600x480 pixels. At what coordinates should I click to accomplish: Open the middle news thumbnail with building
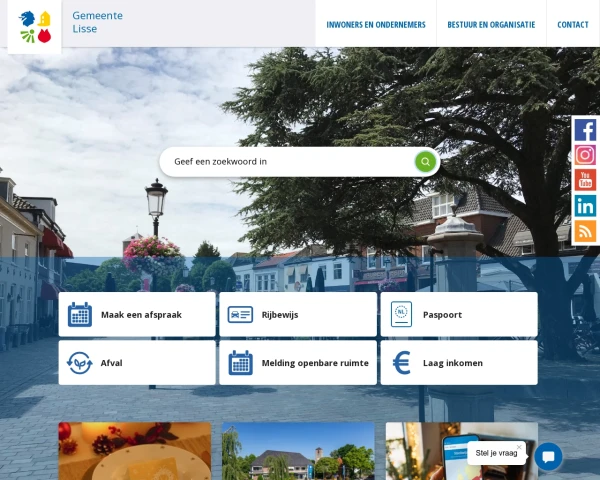(298, 452)
